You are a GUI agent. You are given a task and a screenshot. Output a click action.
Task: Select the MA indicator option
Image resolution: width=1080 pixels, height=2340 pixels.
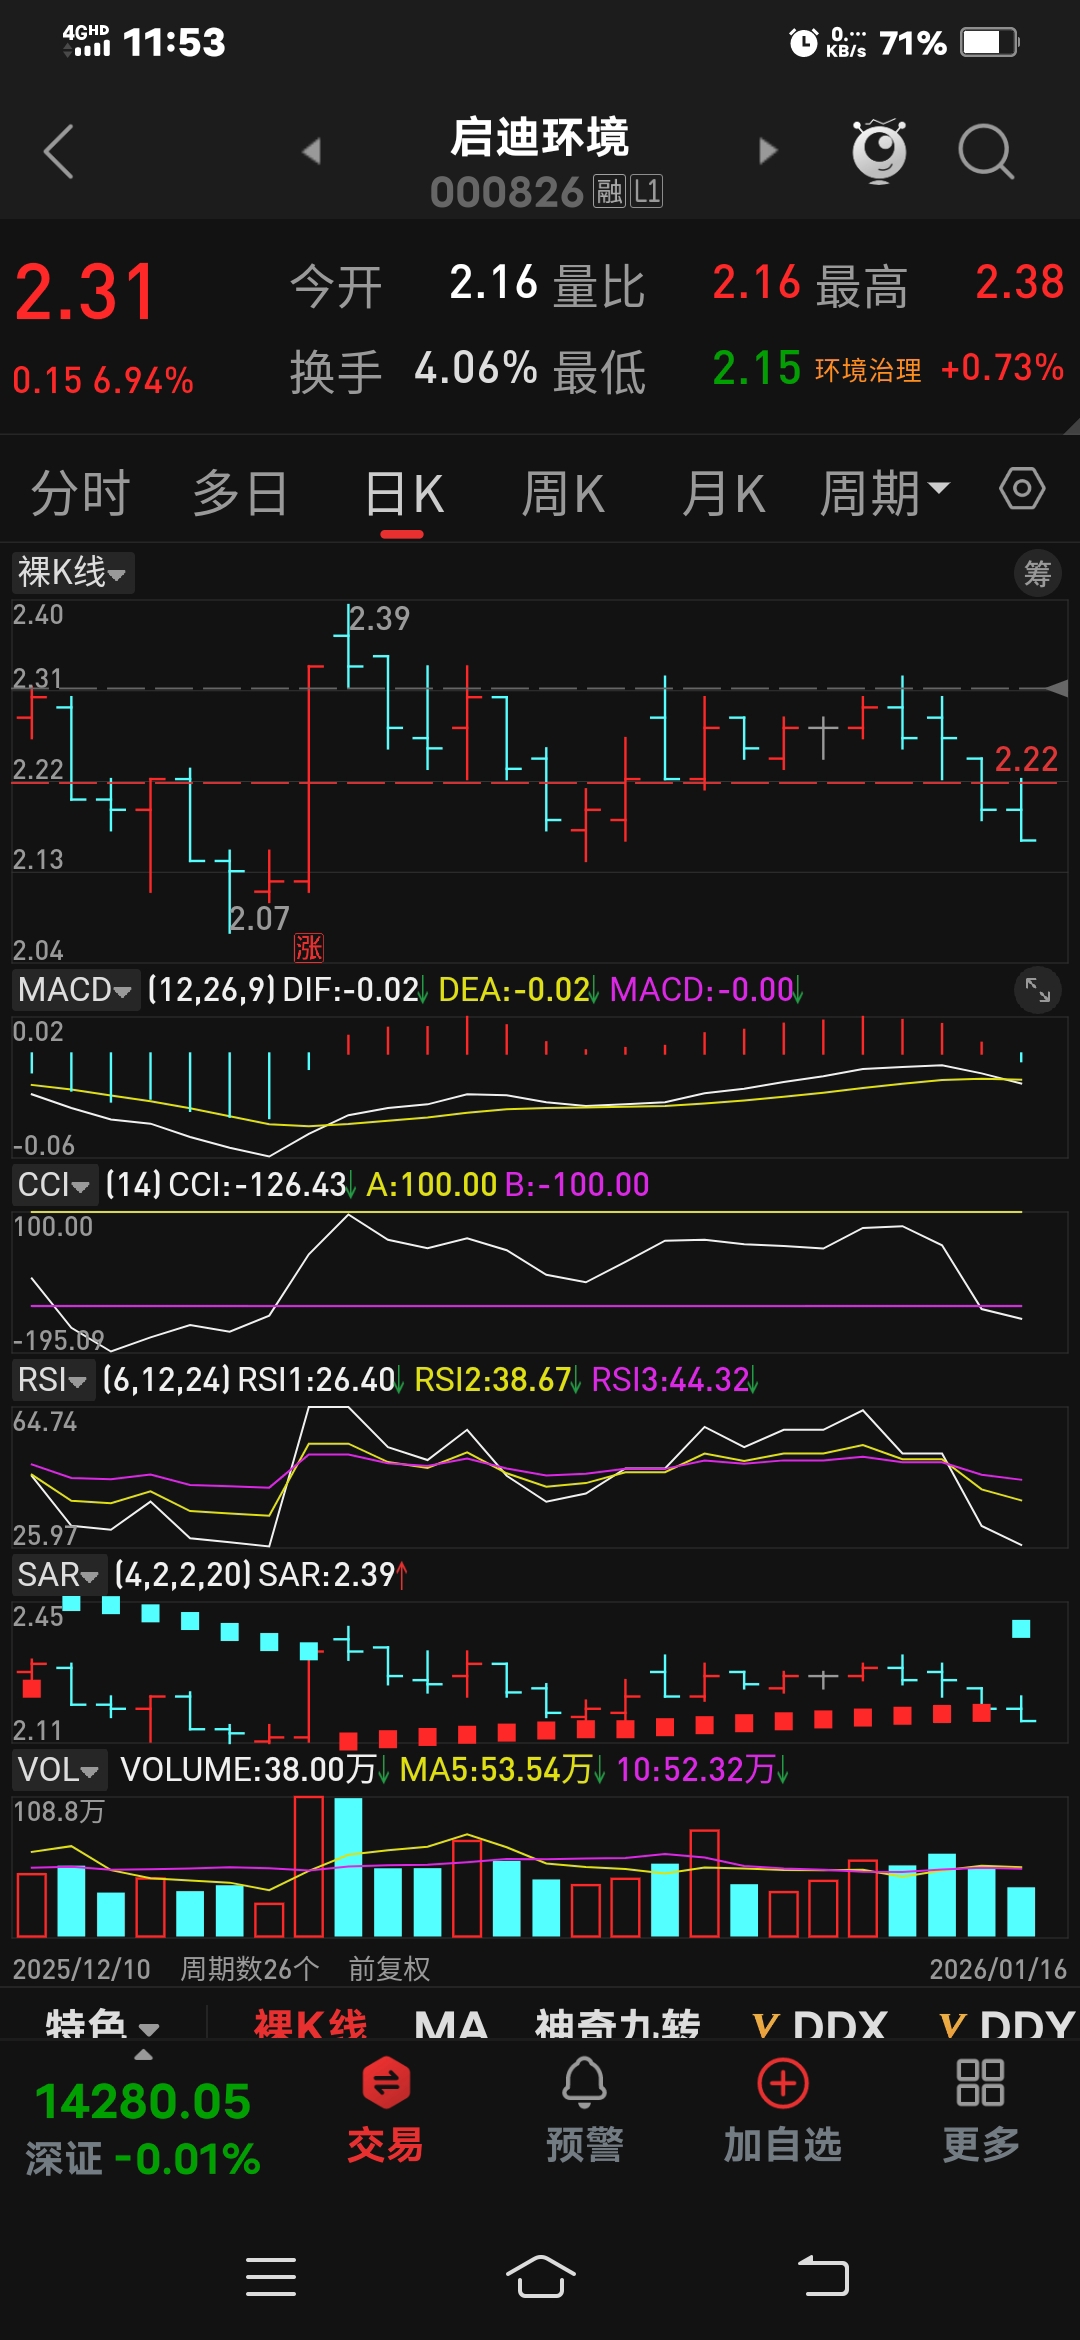click(x=451, y=2025)
